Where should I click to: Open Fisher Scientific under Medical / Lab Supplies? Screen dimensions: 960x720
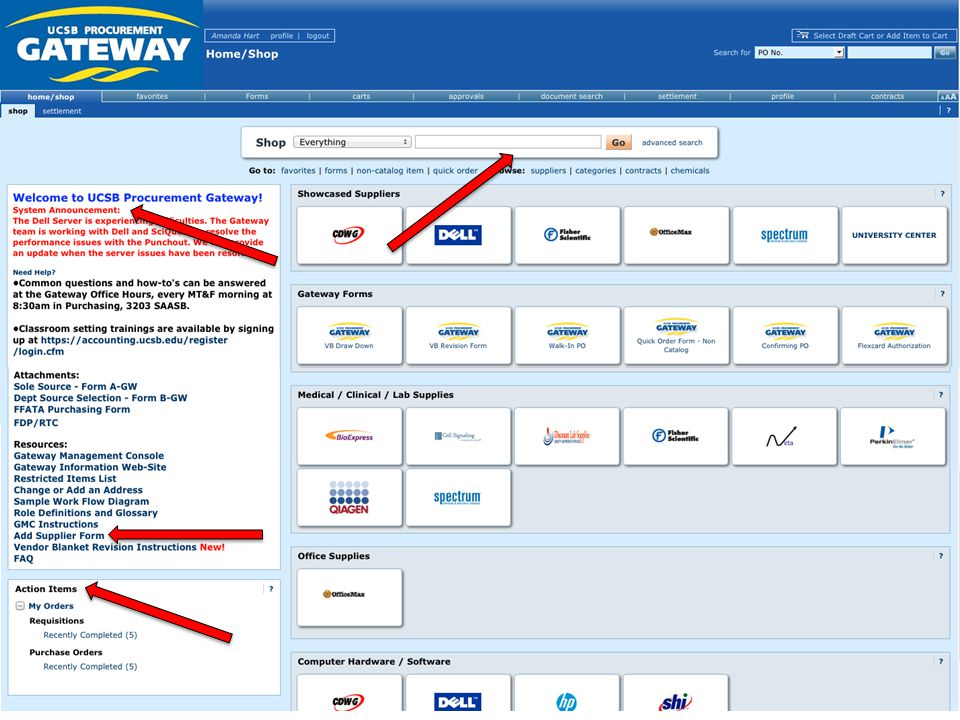pyautogui.click(x=677, y=437)
